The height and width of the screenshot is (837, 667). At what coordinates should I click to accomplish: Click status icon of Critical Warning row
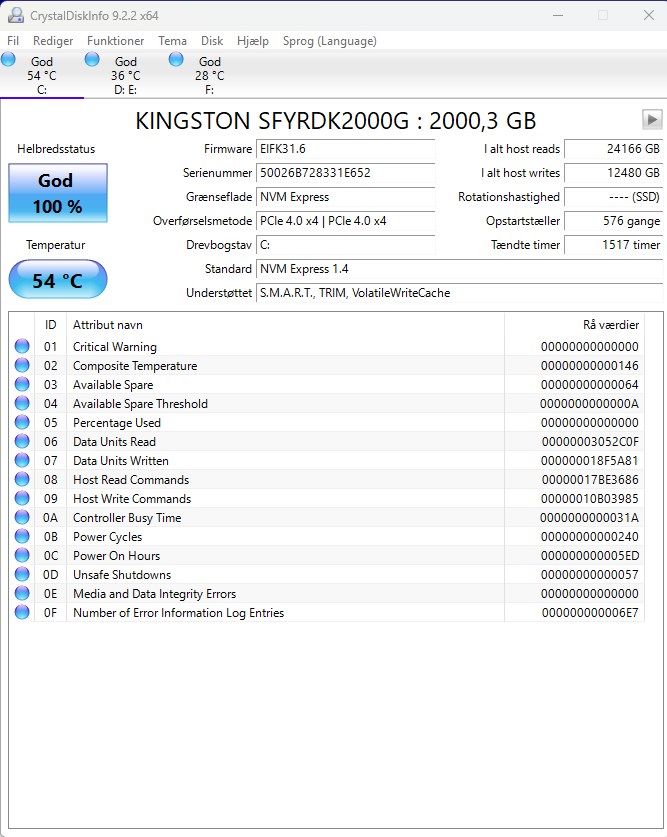[22, 346]
